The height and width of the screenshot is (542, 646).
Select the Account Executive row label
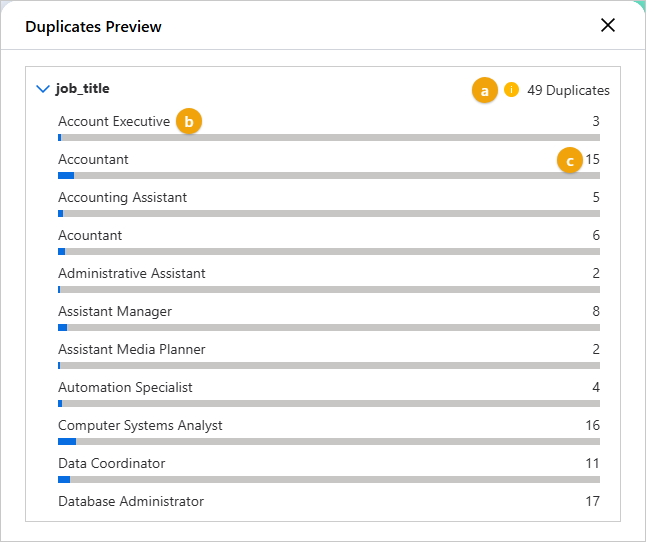tap(114, 121)
